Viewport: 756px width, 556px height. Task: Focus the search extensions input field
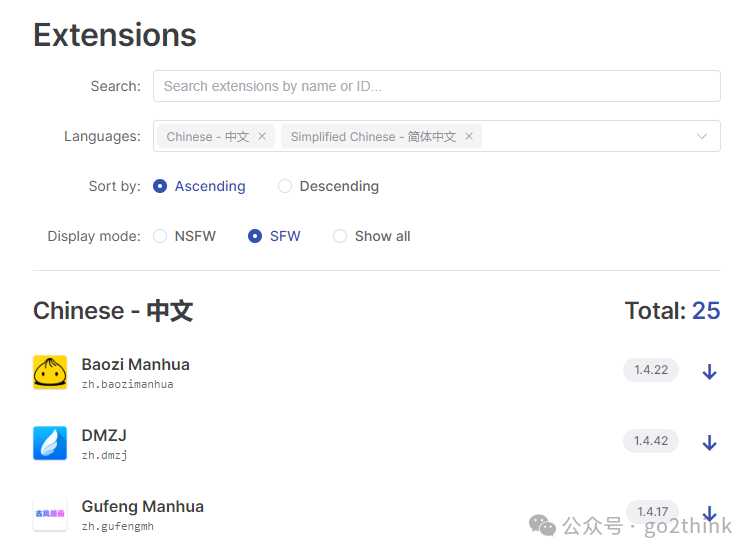(437, 86)
